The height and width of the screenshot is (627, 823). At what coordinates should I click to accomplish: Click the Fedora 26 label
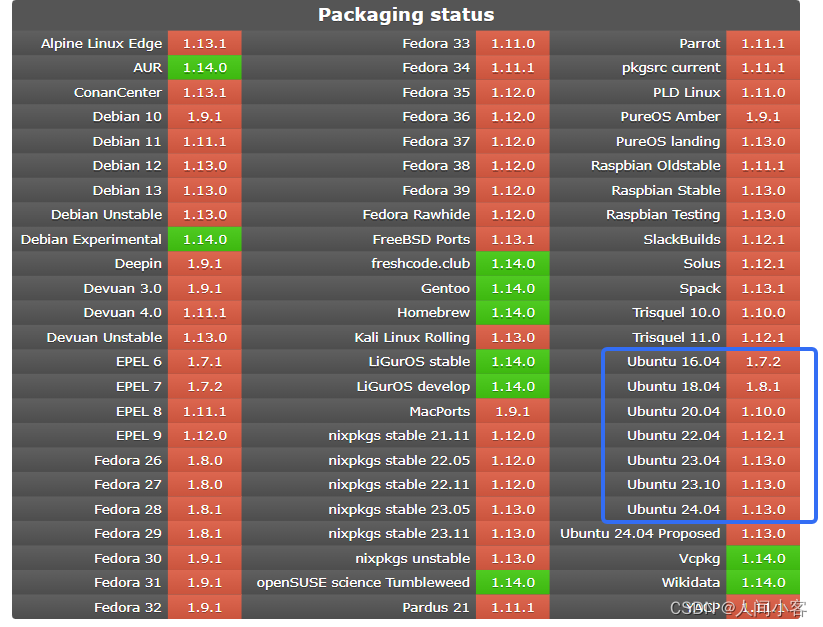pos(128,460)
